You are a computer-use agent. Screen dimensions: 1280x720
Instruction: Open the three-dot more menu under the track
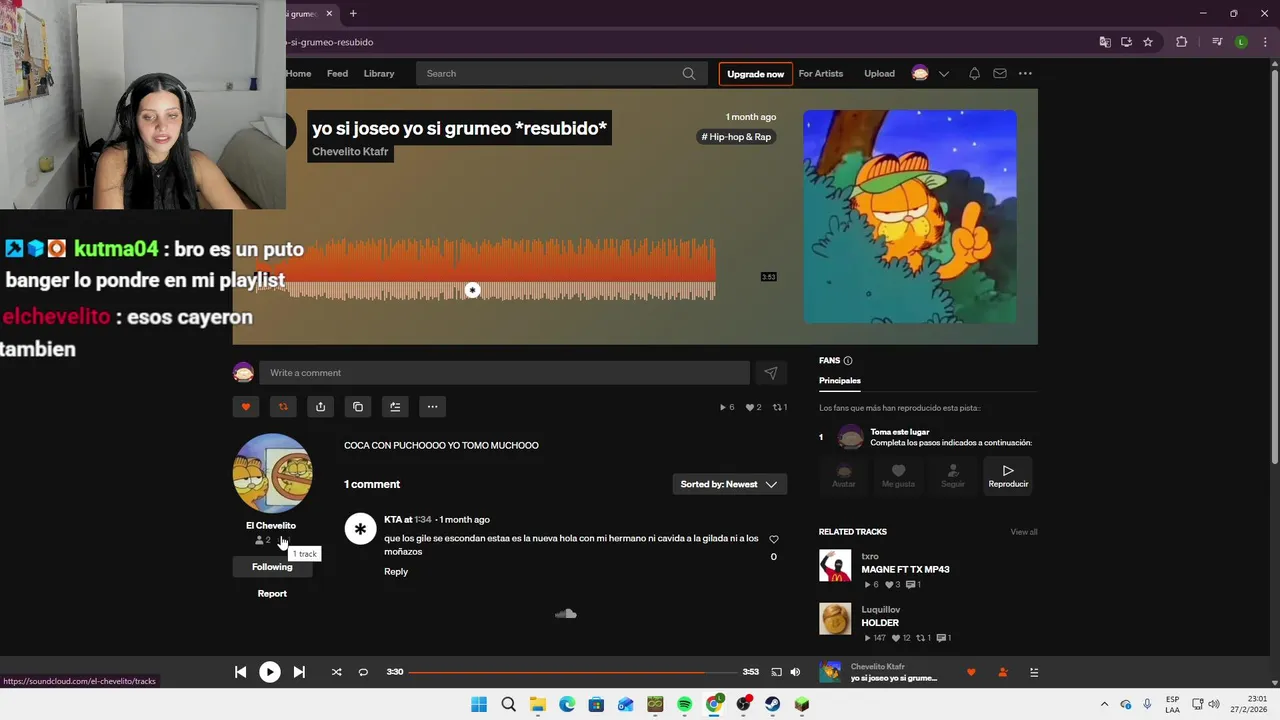432,407
